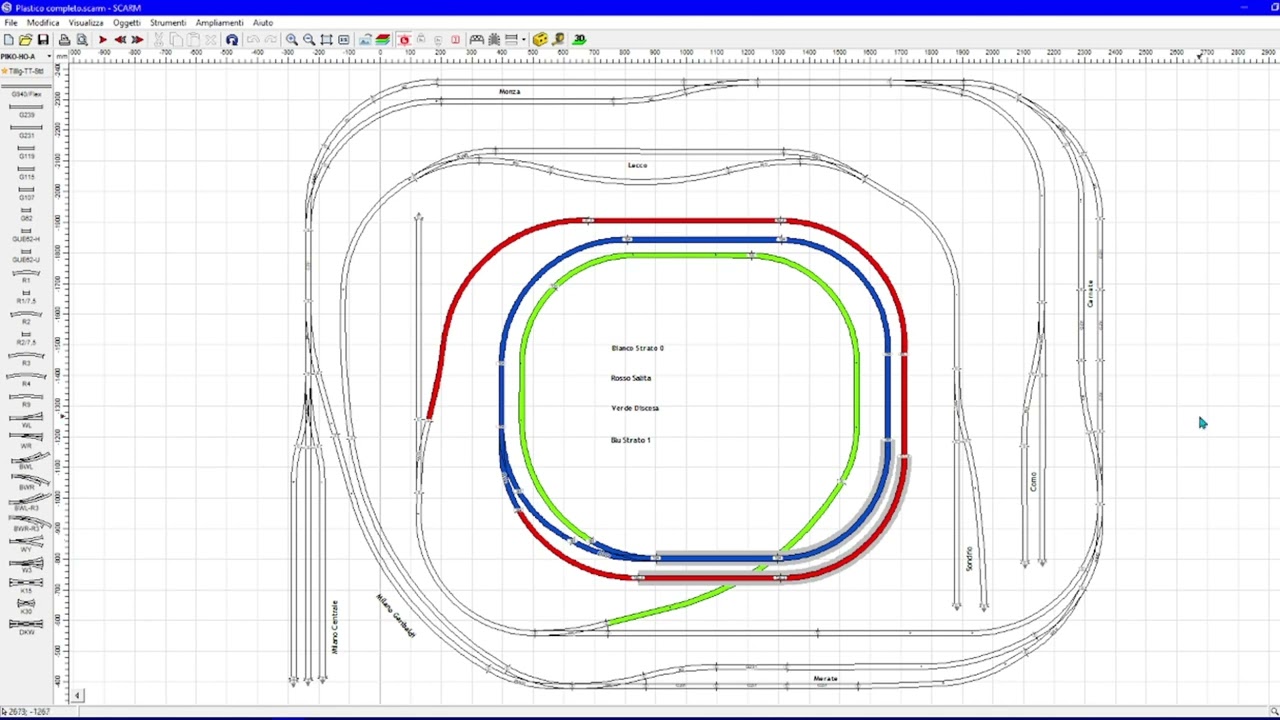Click the single red arrow toolbar icon
The image size is (1280, 720).
pos(102,40)
